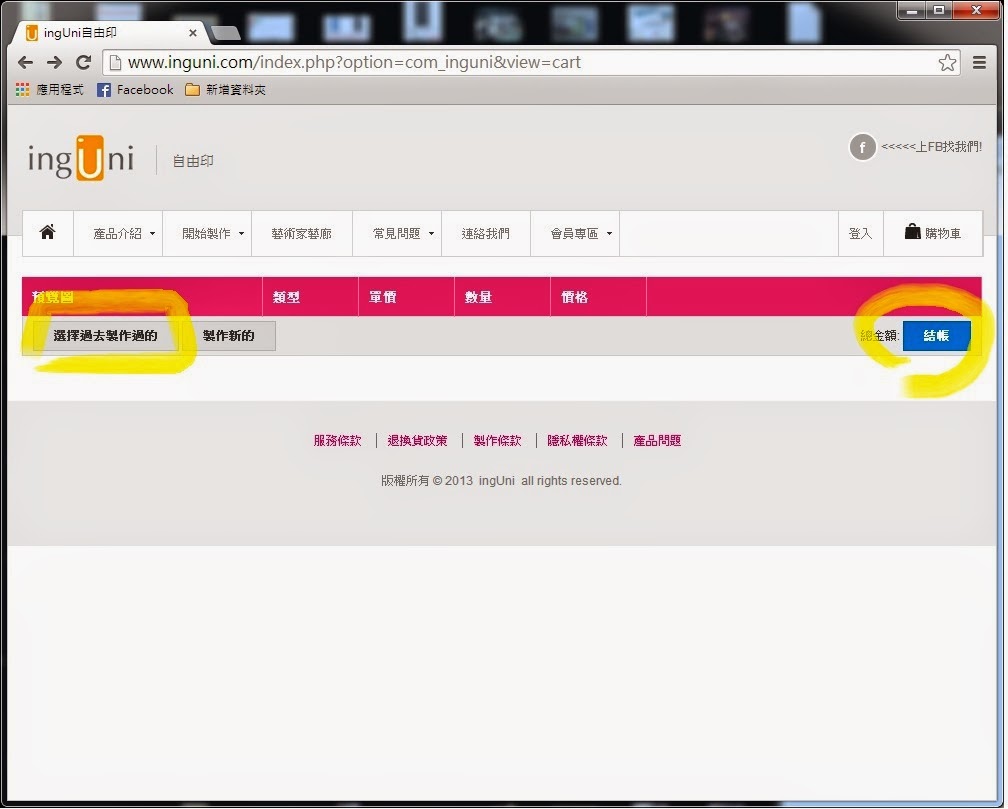Open the 藝術家藝廊 menu item
The width and height of the screenshot is (1008, 809).
[302, 233]
